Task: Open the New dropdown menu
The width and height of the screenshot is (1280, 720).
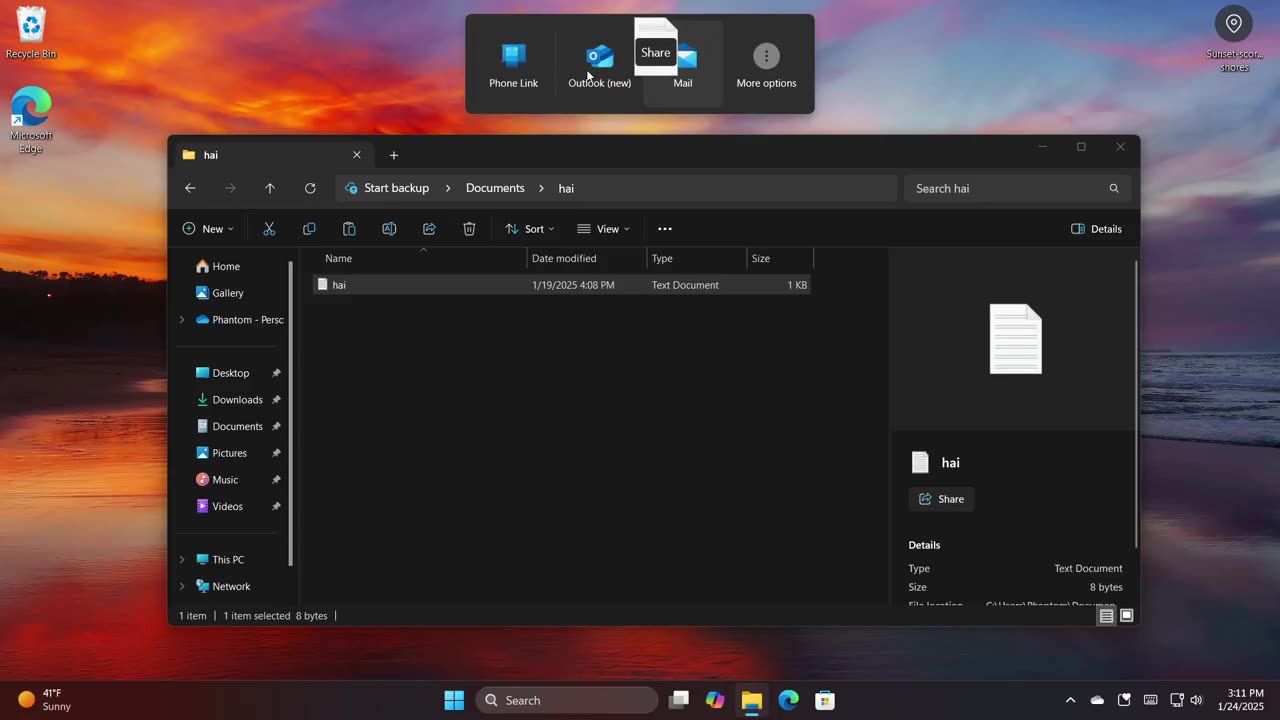Action: 208,229
